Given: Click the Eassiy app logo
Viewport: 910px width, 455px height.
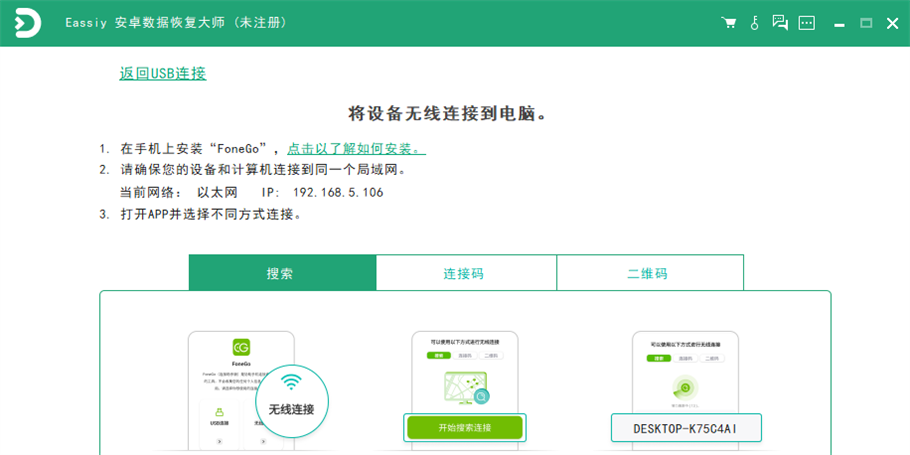Looking at the screenshot, I should tap(27, 23).
